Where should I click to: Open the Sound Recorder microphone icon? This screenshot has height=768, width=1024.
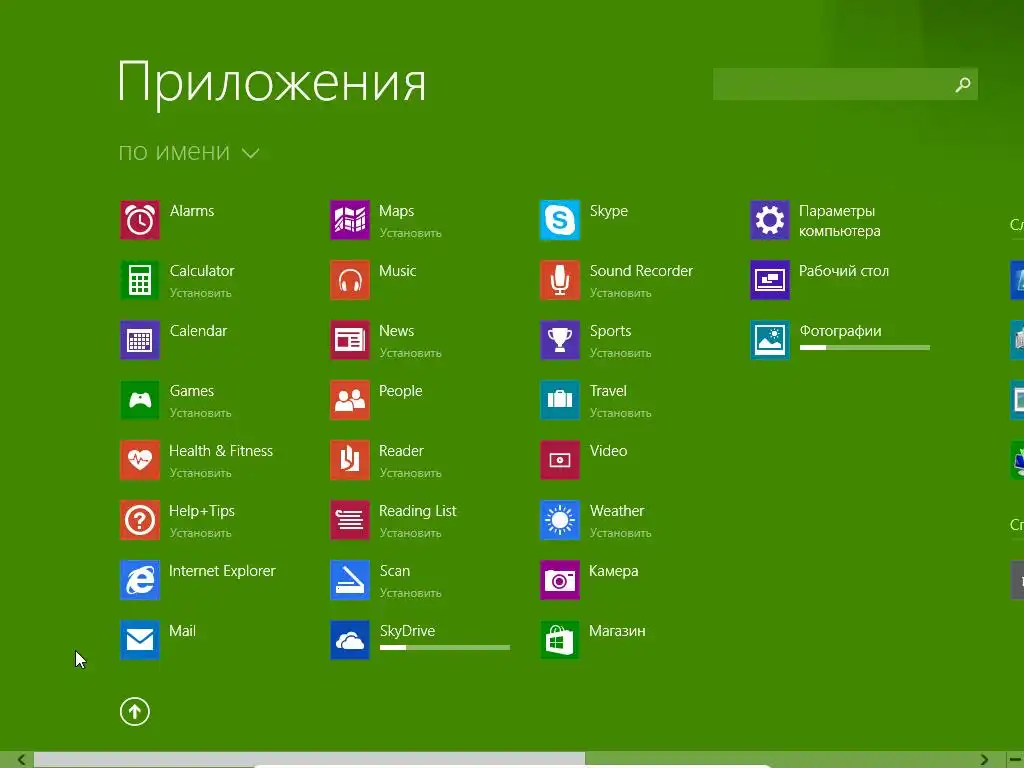click(x=560, y=280)
